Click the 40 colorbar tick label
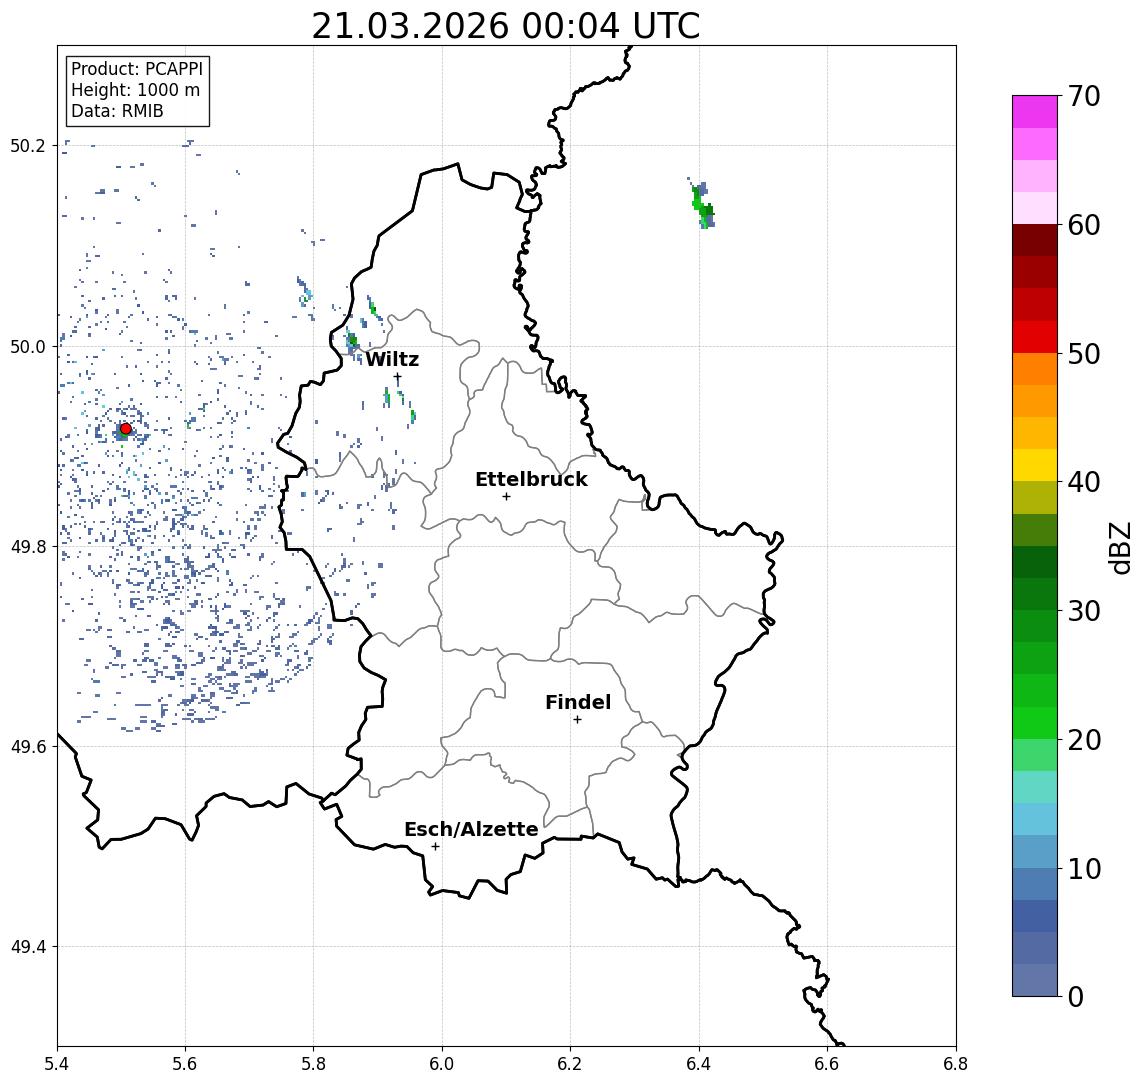The image size is (1145, 1084). pos(1084,482)
